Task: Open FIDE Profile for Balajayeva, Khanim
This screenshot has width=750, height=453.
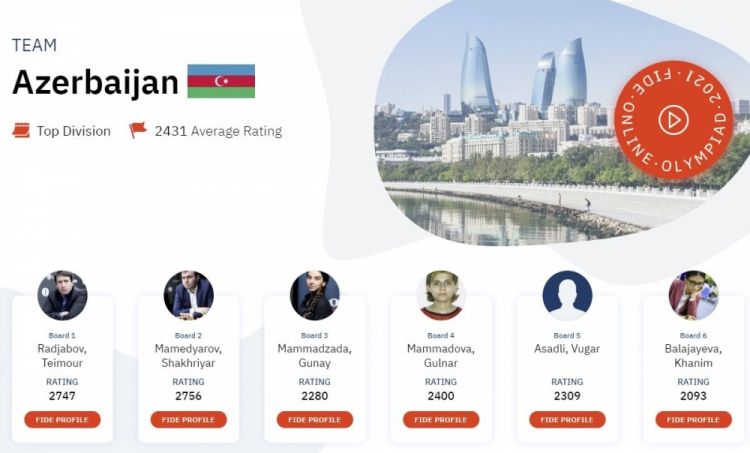Action: click(693, 420)
